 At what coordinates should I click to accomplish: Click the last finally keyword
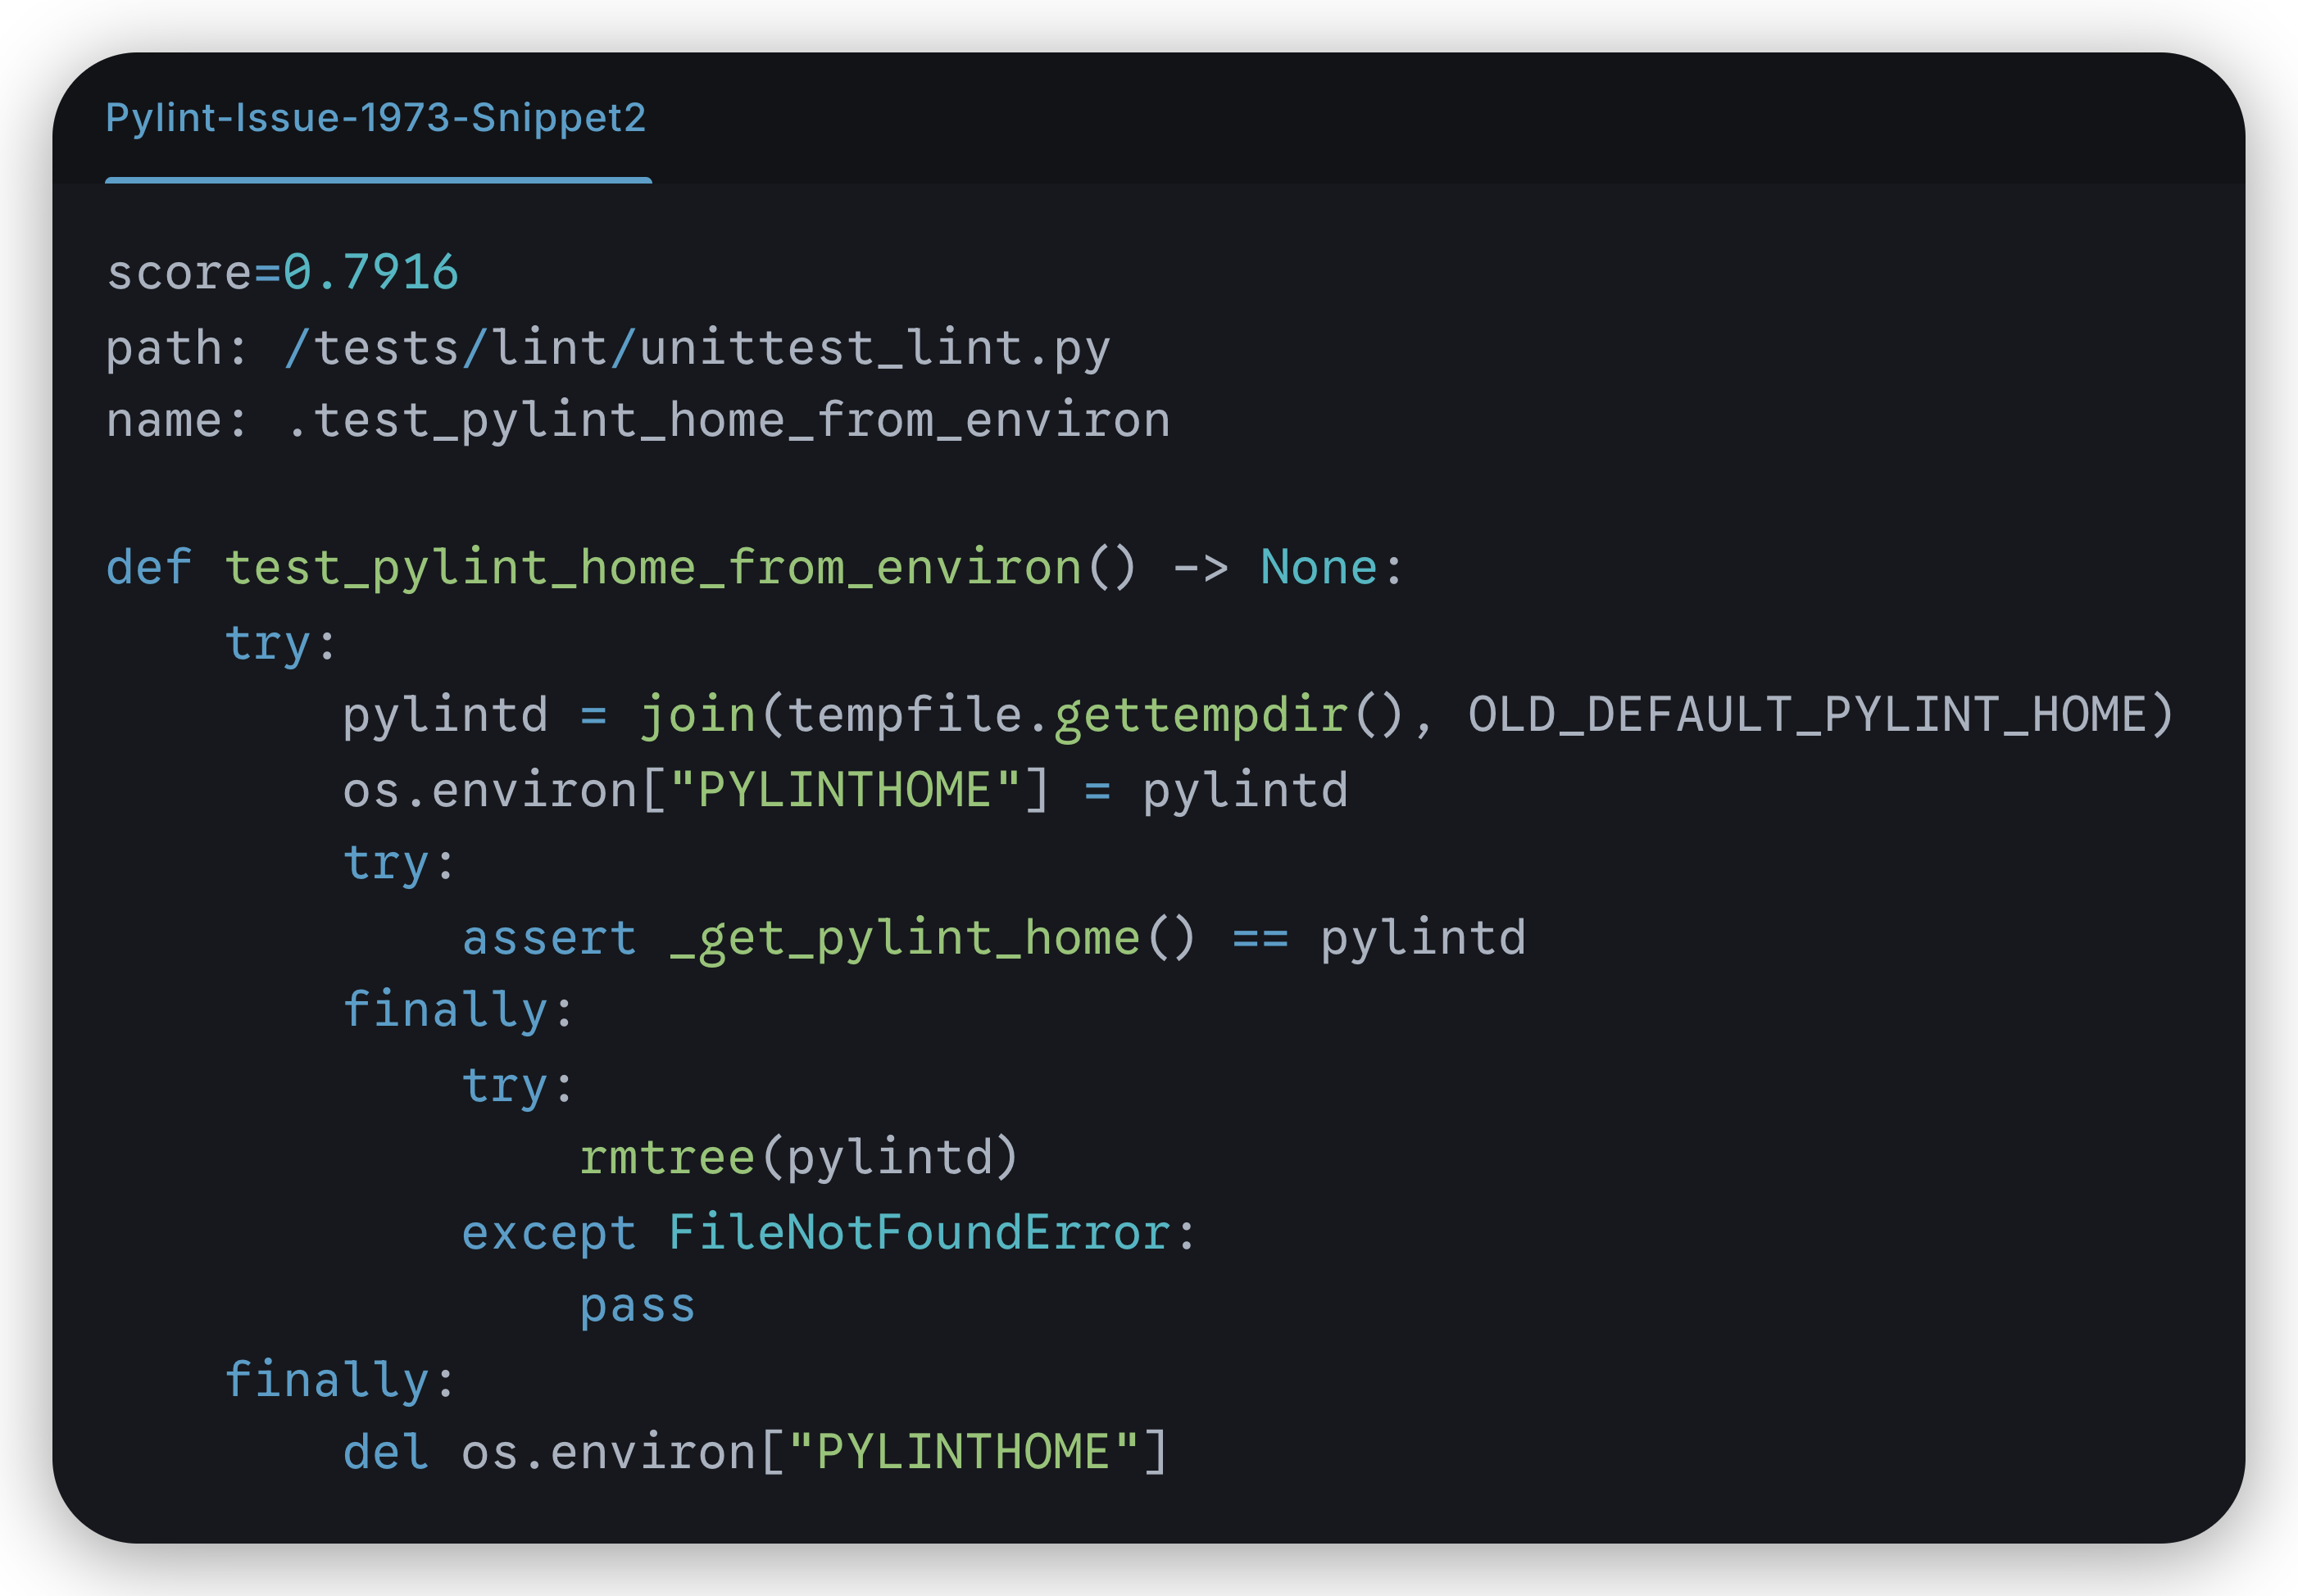326,1379
